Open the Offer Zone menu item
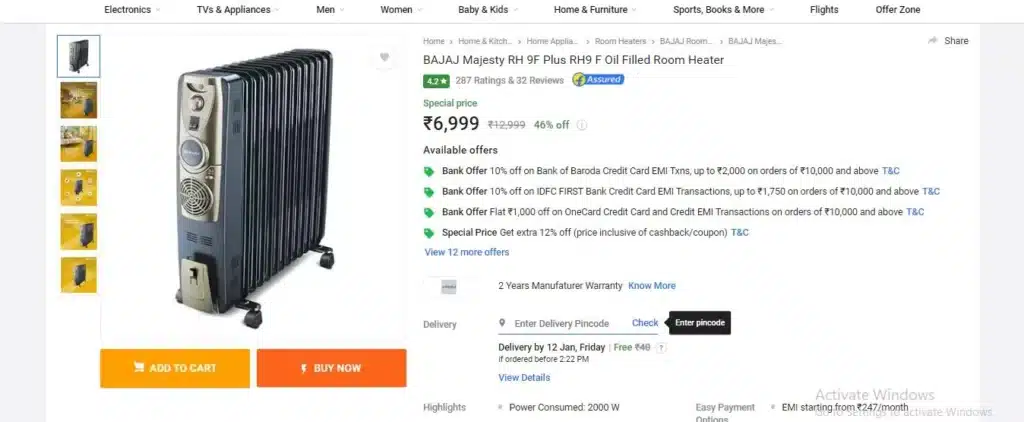 [x=897, y=10]
